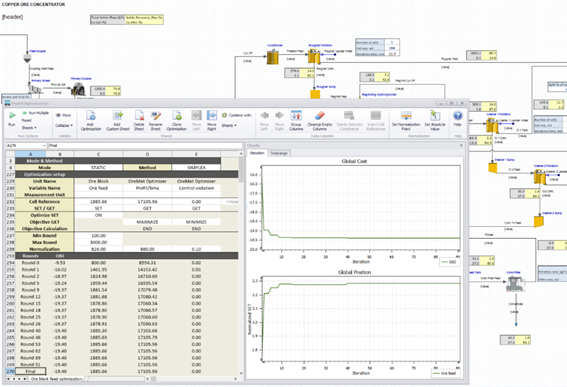The image size is (567, 387).
Task: Click More visibility option
Action: click(x=63, y=115)
